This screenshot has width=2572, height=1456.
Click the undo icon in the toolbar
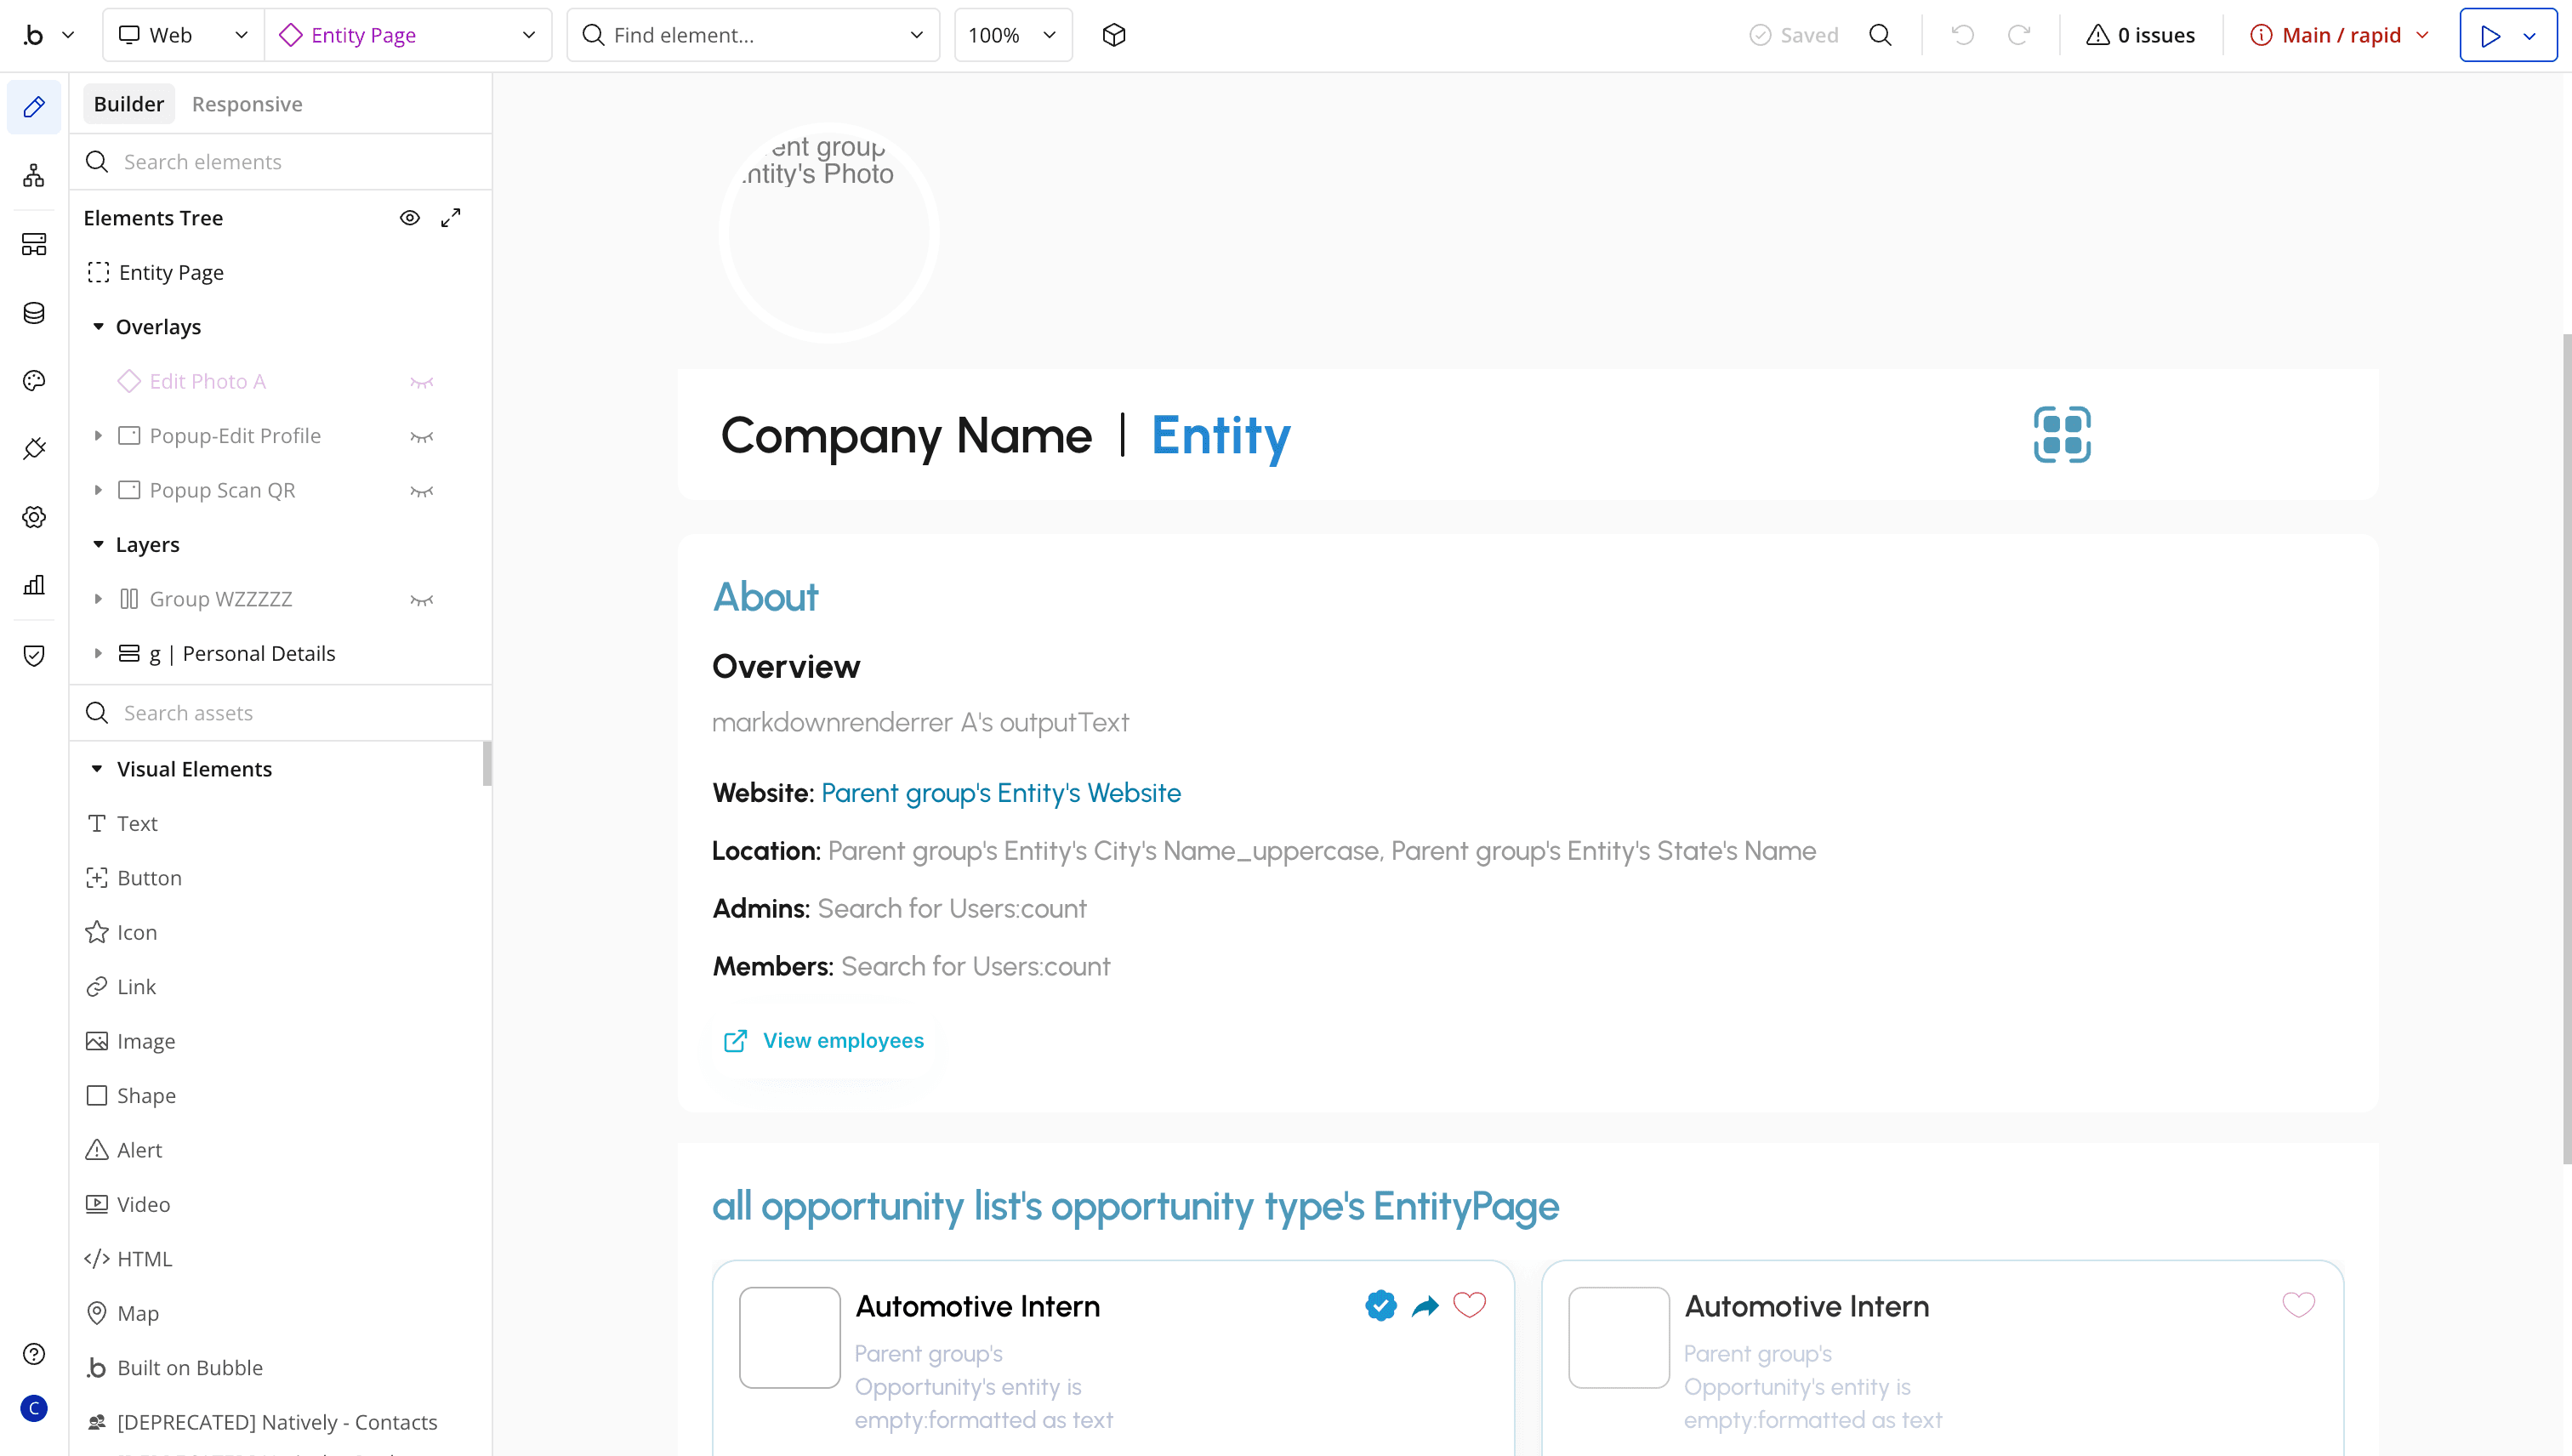tap(1962, 35)
